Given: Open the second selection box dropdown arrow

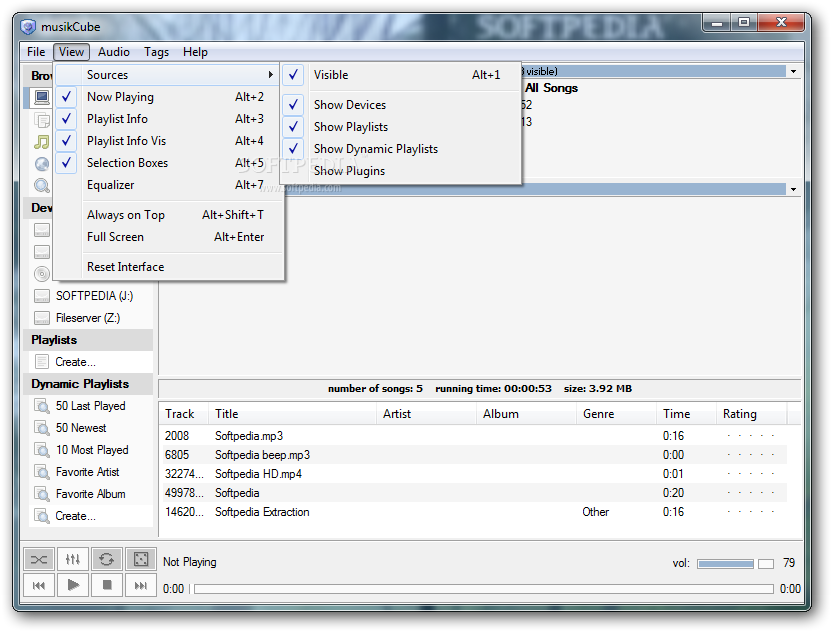Looking at the screenshot, I should coord(793,189).
